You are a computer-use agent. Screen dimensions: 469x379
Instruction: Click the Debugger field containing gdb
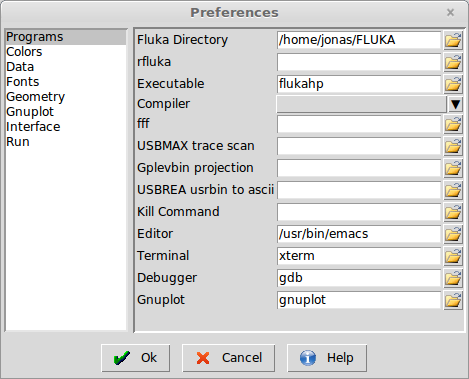click(359, 278)
